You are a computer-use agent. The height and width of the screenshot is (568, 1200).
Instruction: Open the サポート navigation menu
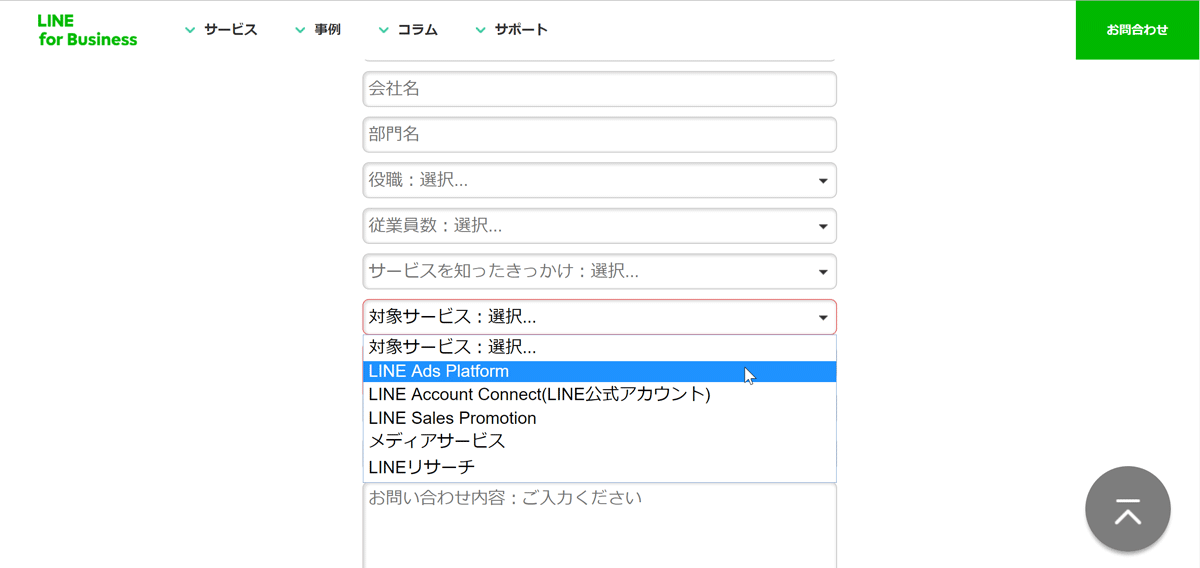click(x=511, y=30)
